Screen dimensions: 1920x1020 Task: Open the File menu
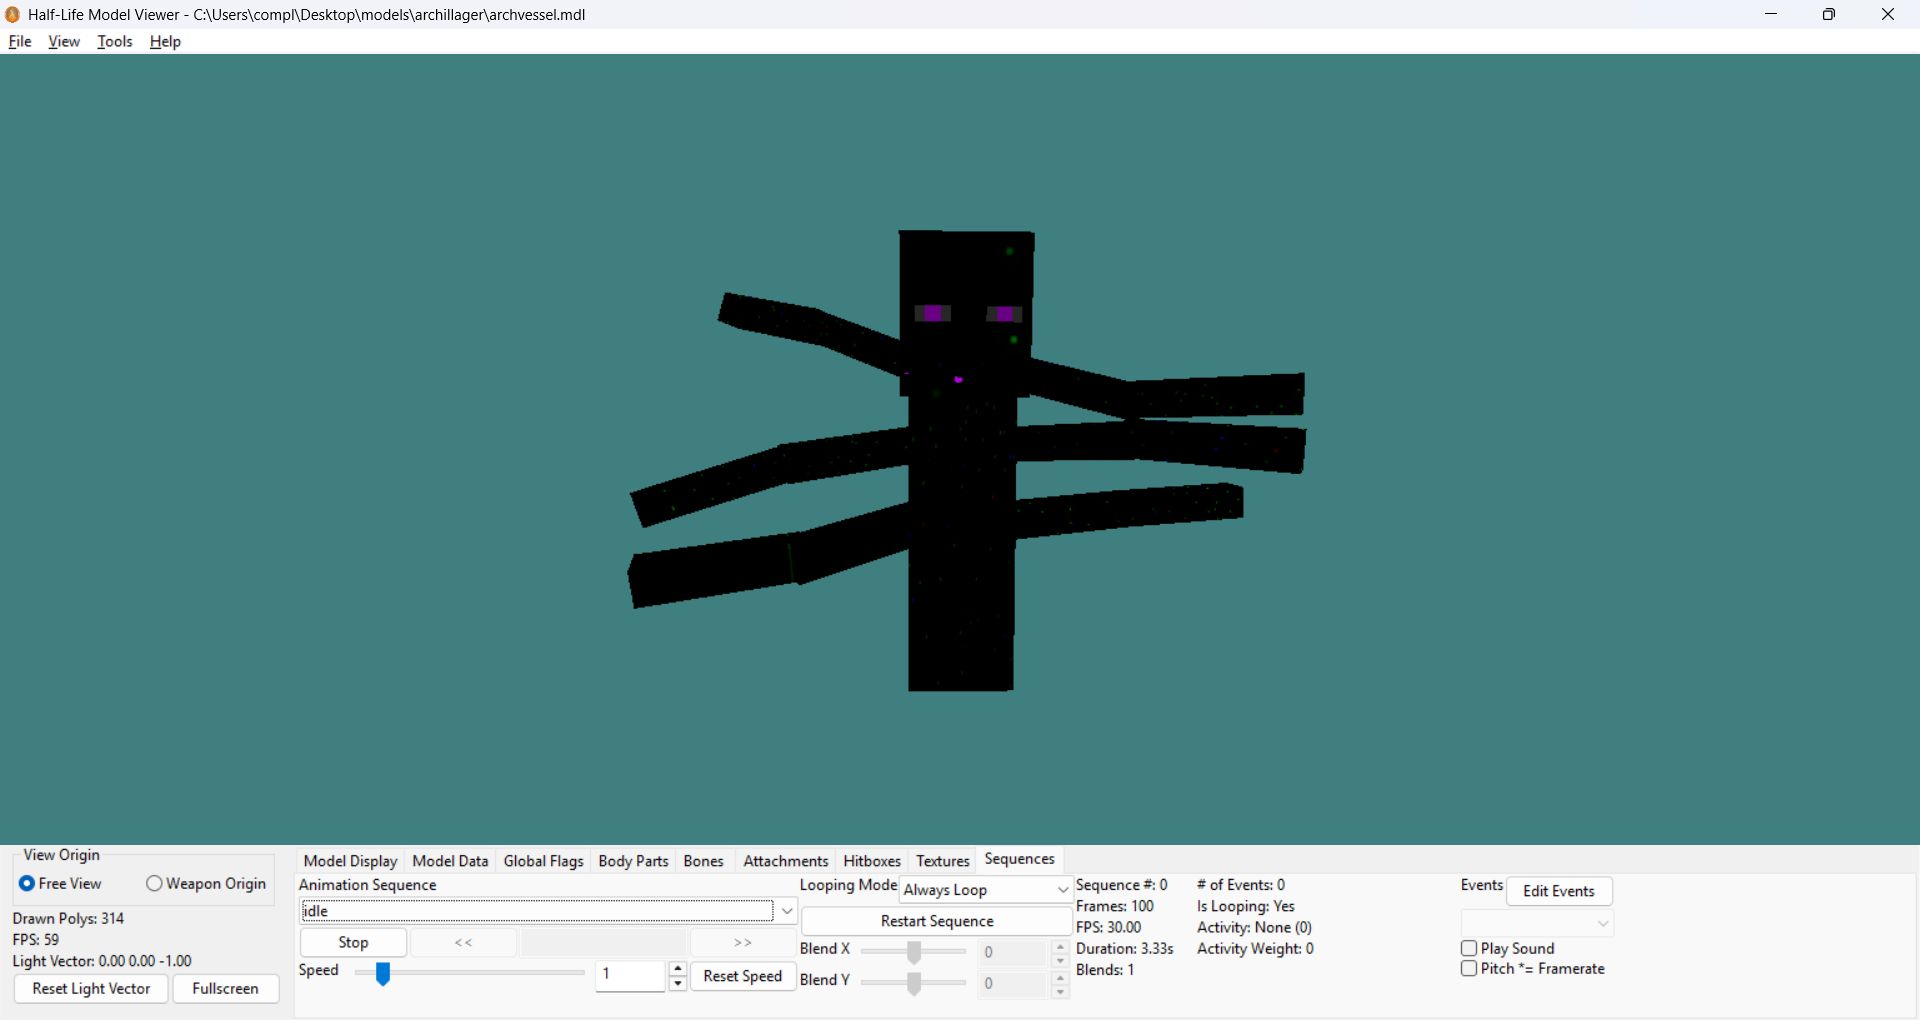tap(20, 41)
